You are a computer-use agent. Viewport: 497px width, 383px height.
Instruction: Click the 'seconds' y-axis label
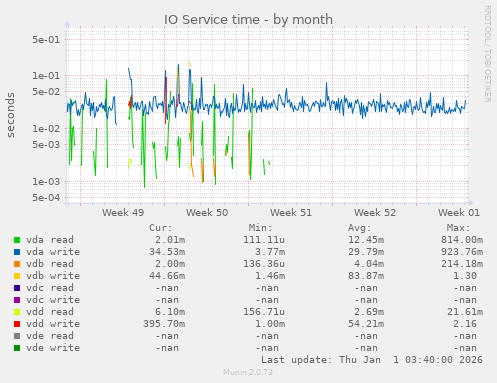point(10,115)
